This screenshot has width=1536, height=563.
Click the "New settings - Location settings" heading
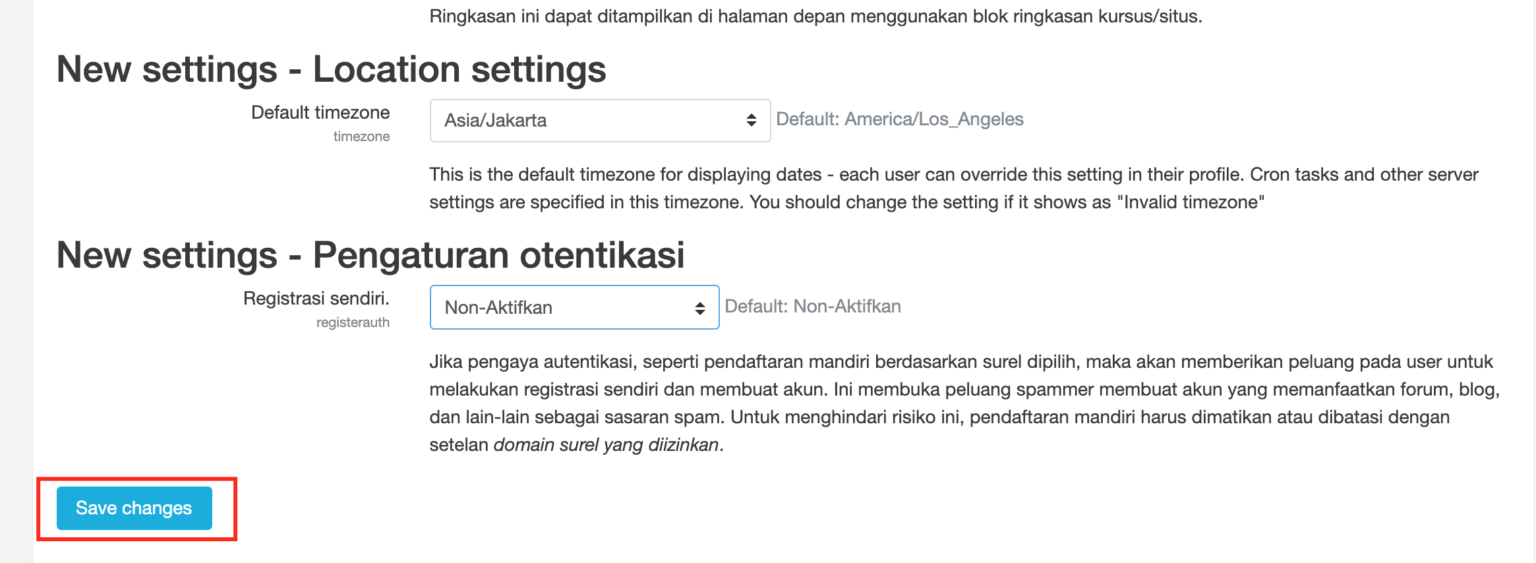[x=331, y=69]
